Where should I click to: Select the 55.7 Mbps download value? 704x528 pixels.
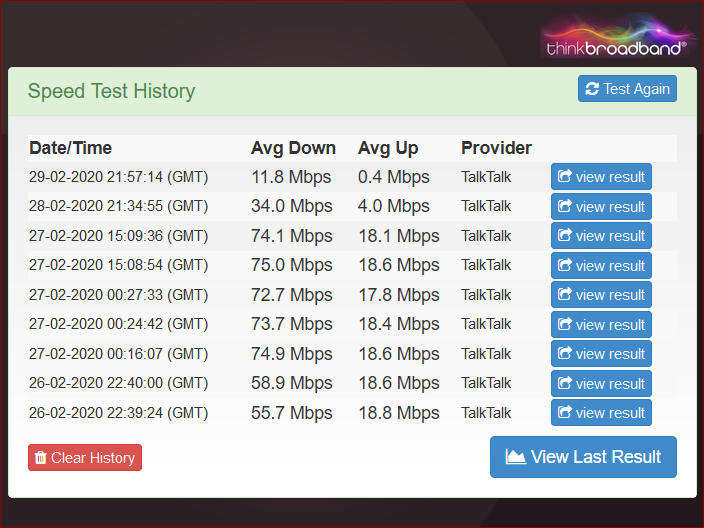[291, 413]
